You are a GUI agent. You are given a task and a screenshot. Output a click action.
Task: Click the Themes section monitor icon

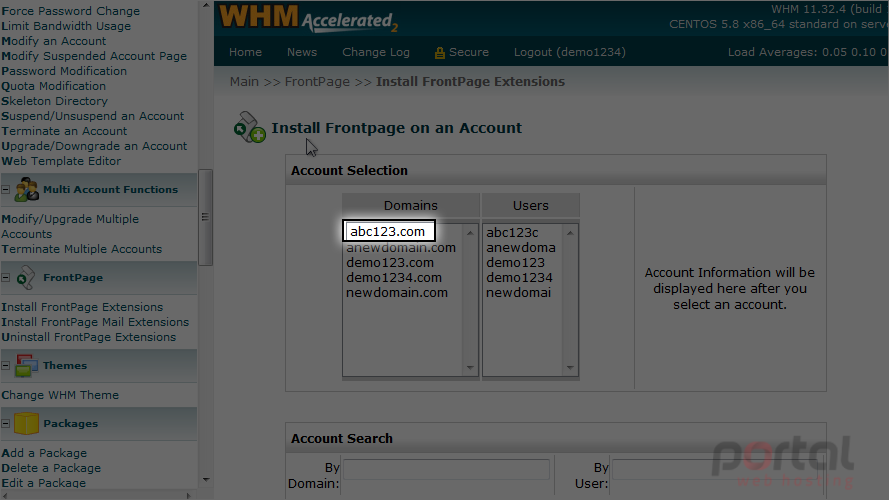[26, 366]
